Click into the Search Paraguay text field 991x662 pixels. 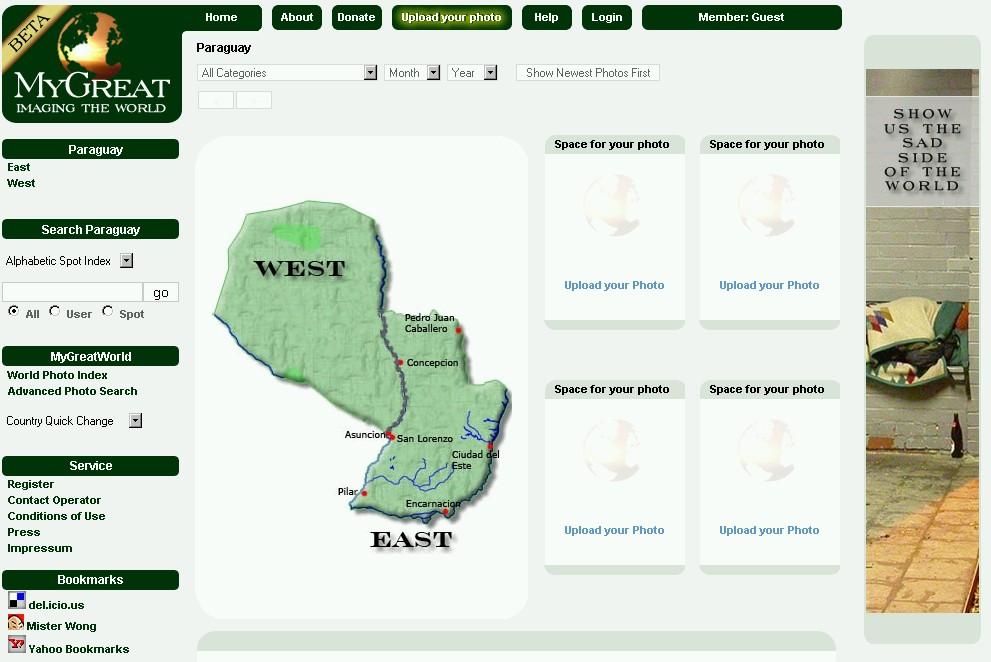(x=73, y=292)
